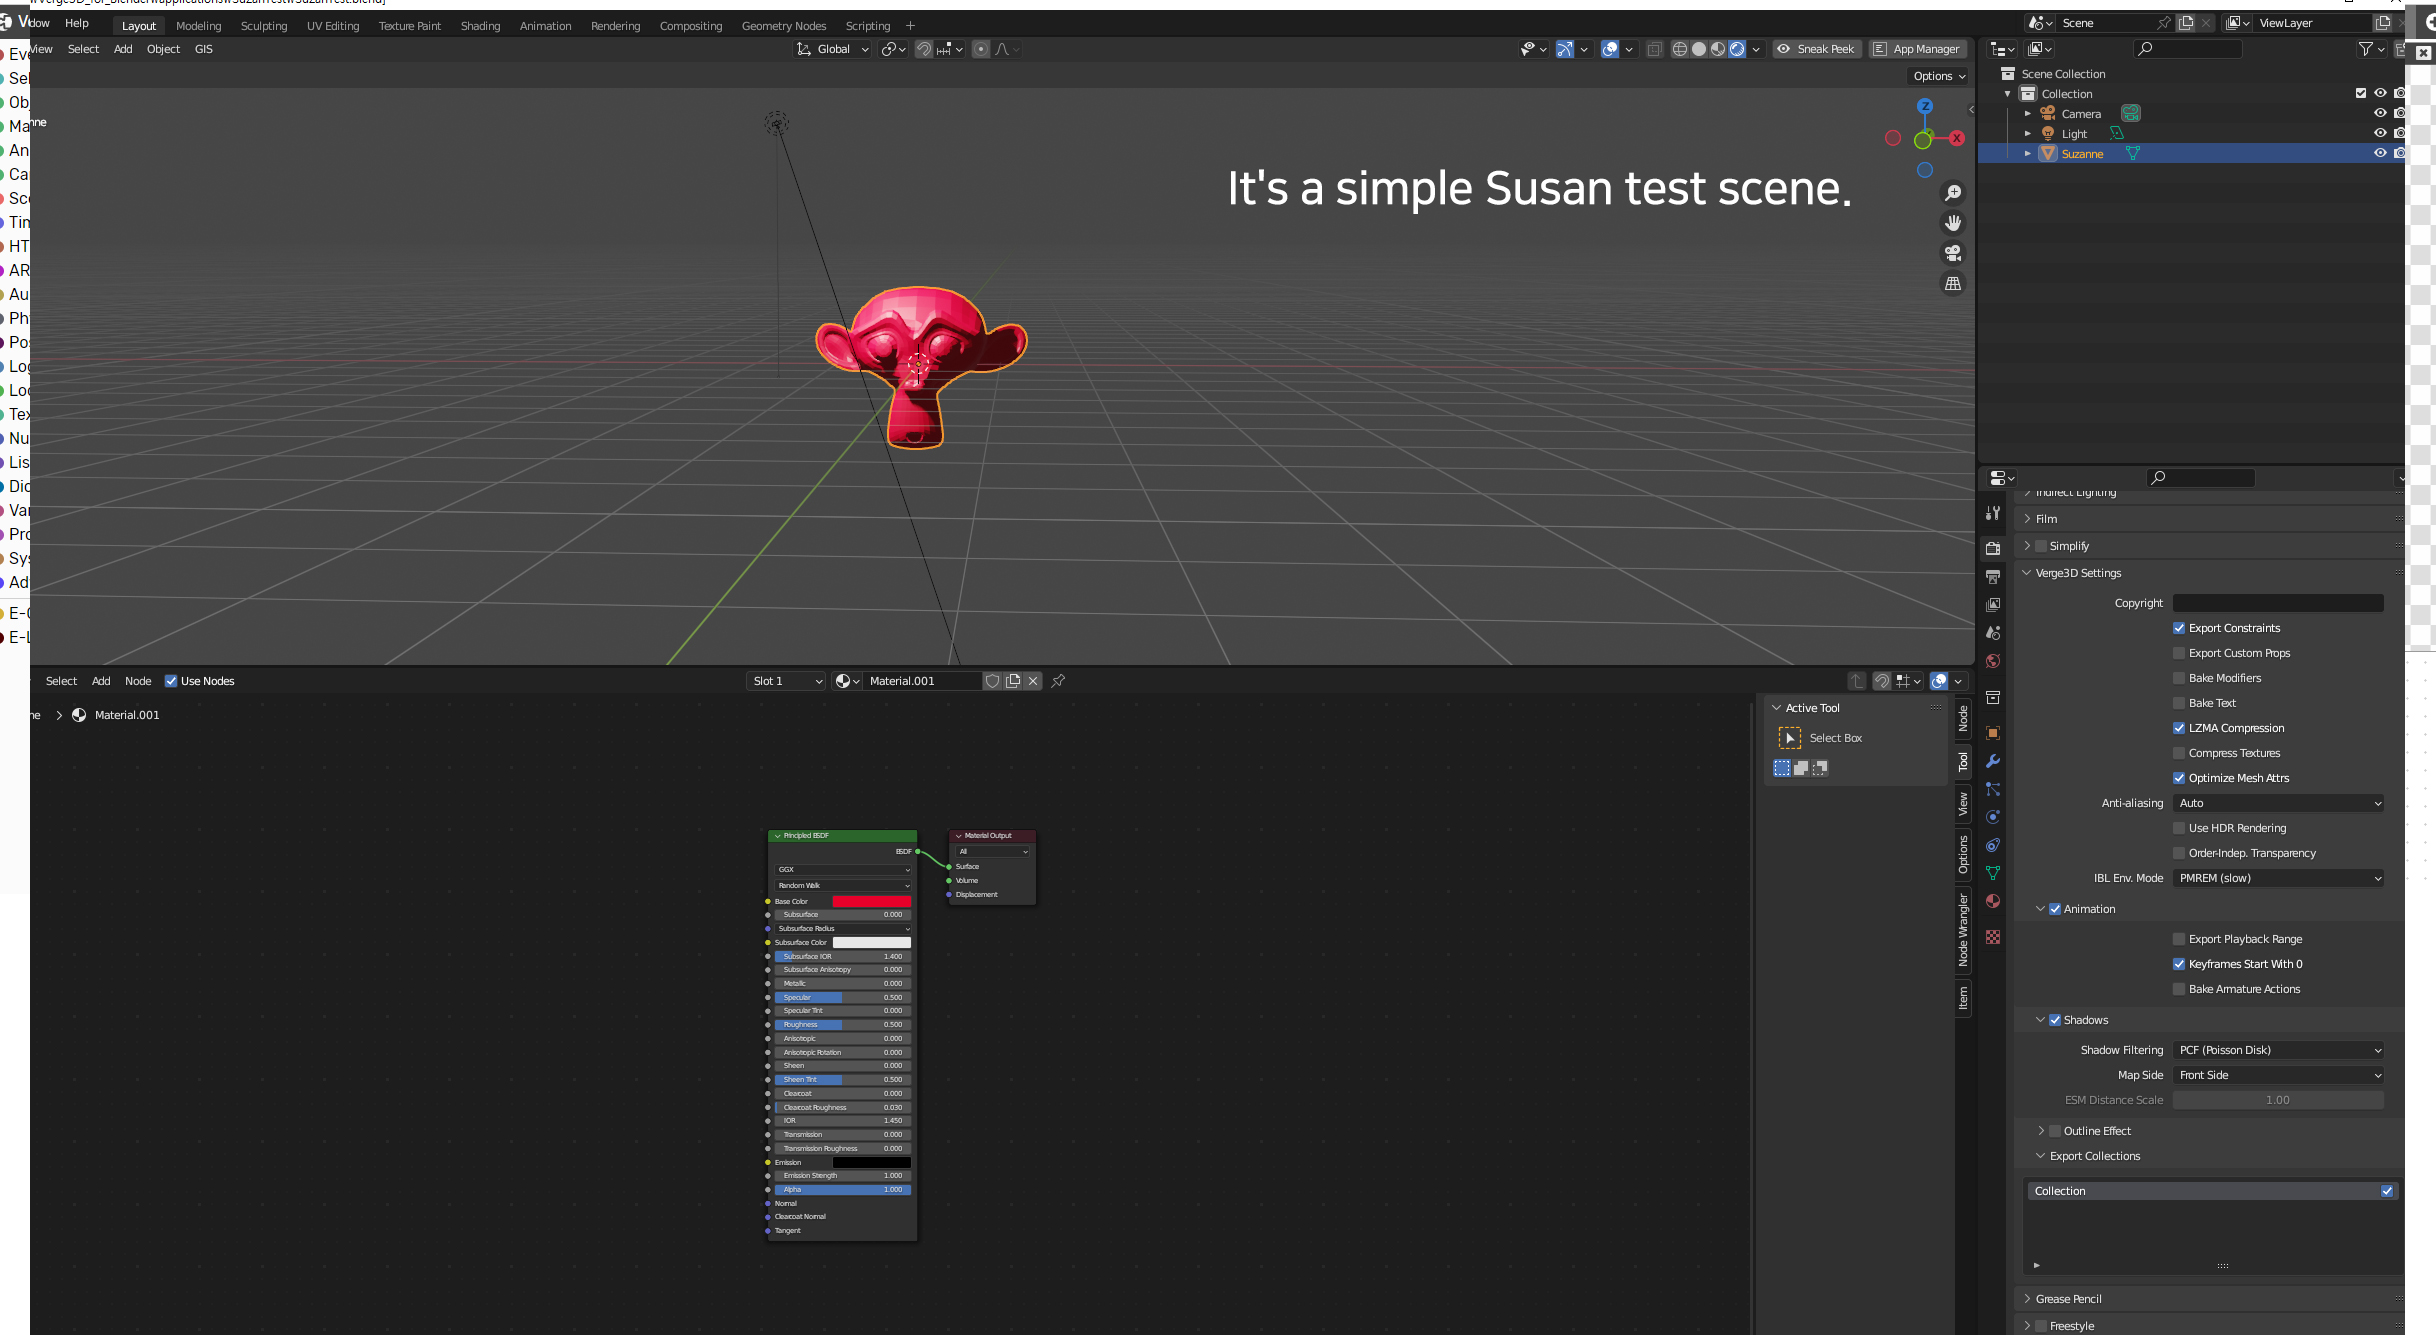Switch to the Modeling workspace tab
The height and width of the screenshot is (1335, 2436).
pos(198,26)
